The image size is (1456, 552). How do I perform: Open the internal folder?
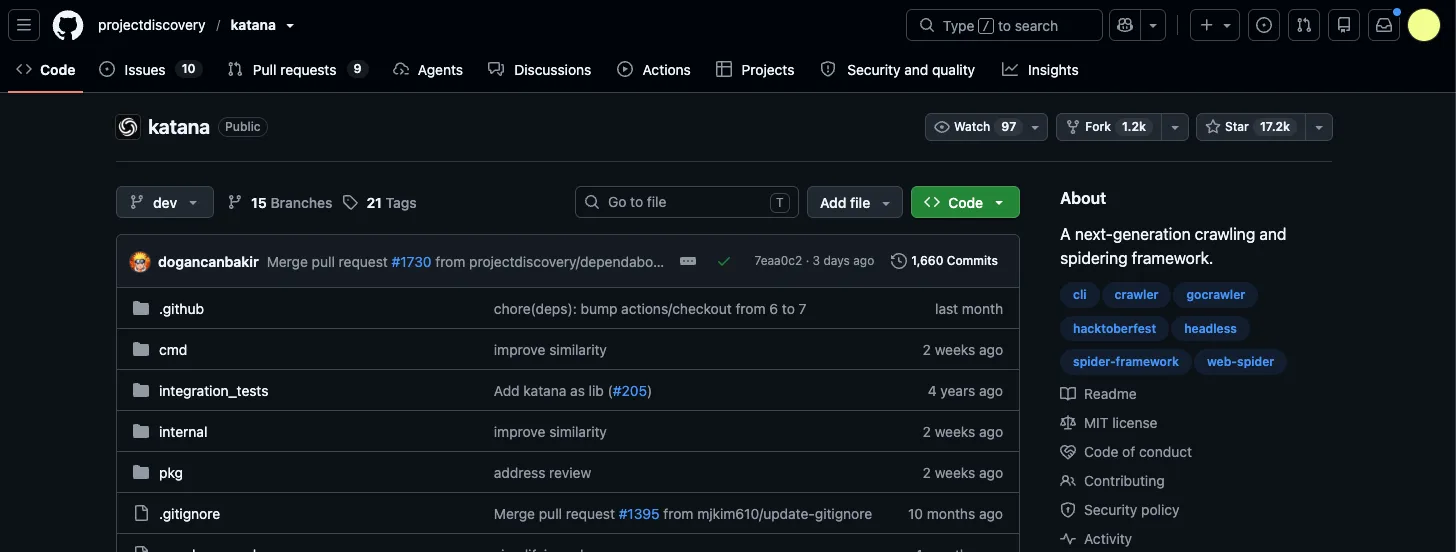pos(183,432)
